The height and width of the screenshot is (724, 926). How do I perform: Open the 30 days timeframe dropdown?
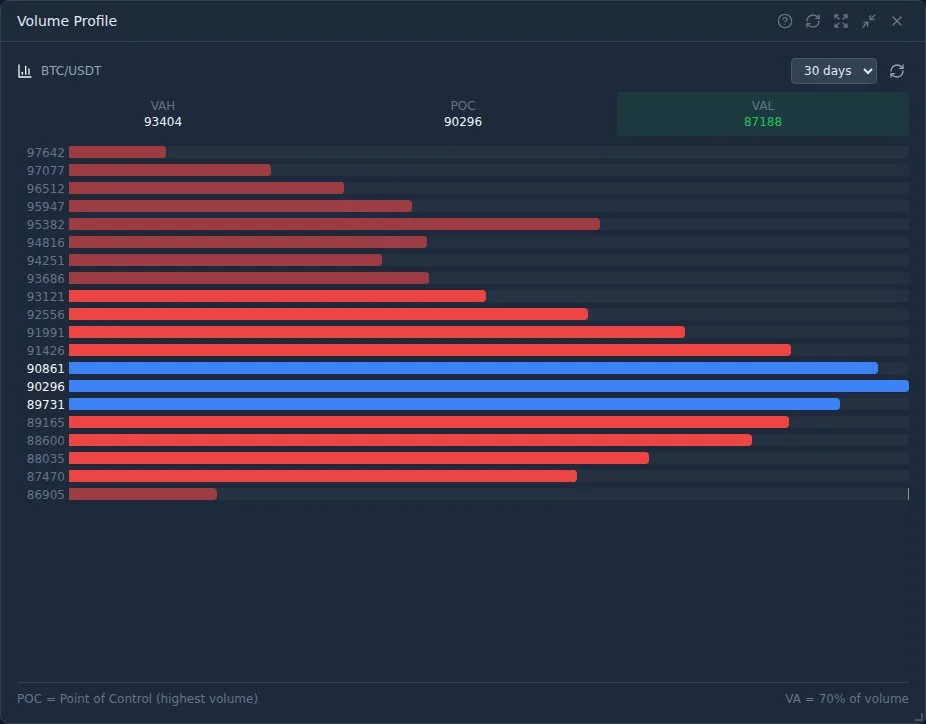(833, 71)
